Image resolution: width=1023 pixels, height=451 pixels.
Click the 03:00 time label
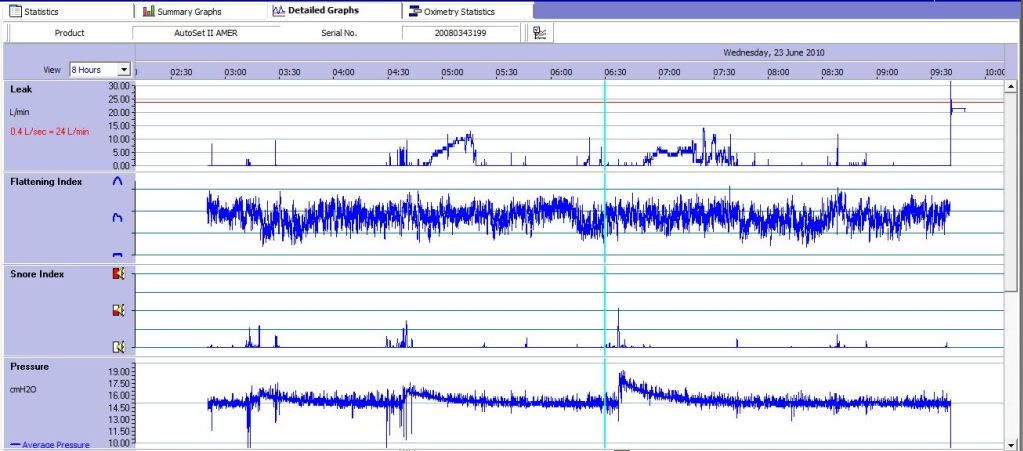(235, 72)
